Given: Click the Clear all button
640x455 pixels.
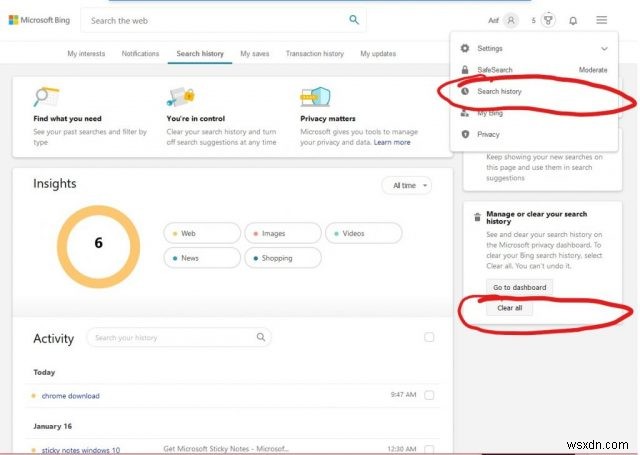Looking at the screenshot, I should coord(509,308).
